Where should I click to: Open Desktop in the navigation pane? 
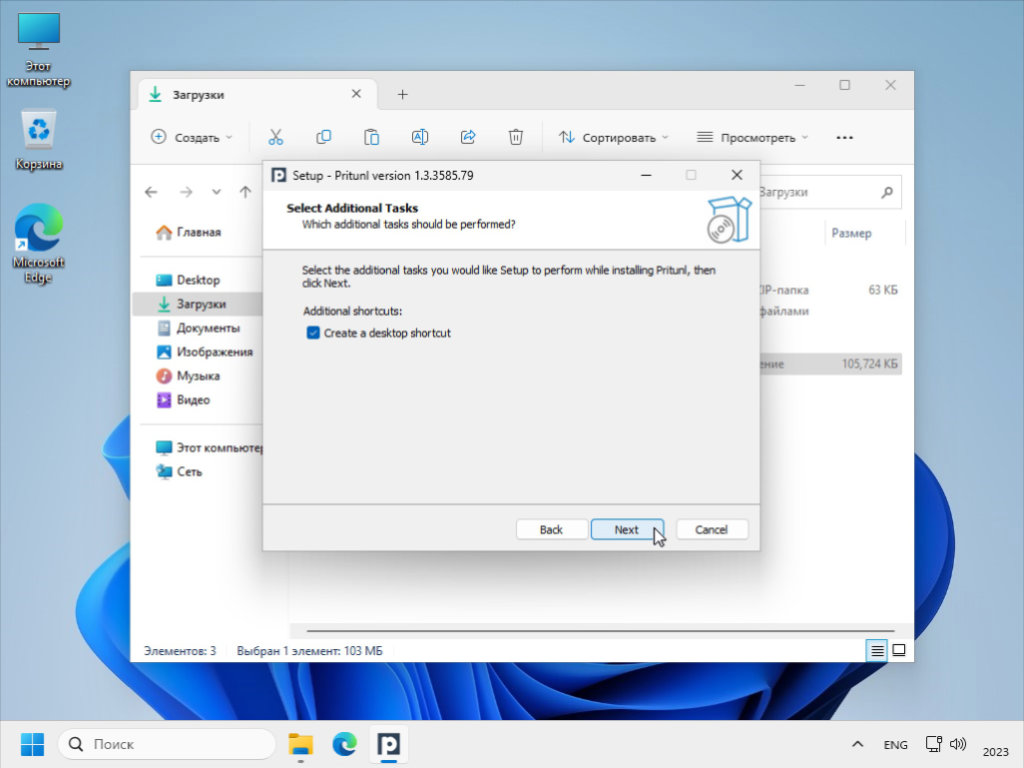[187, 280]
